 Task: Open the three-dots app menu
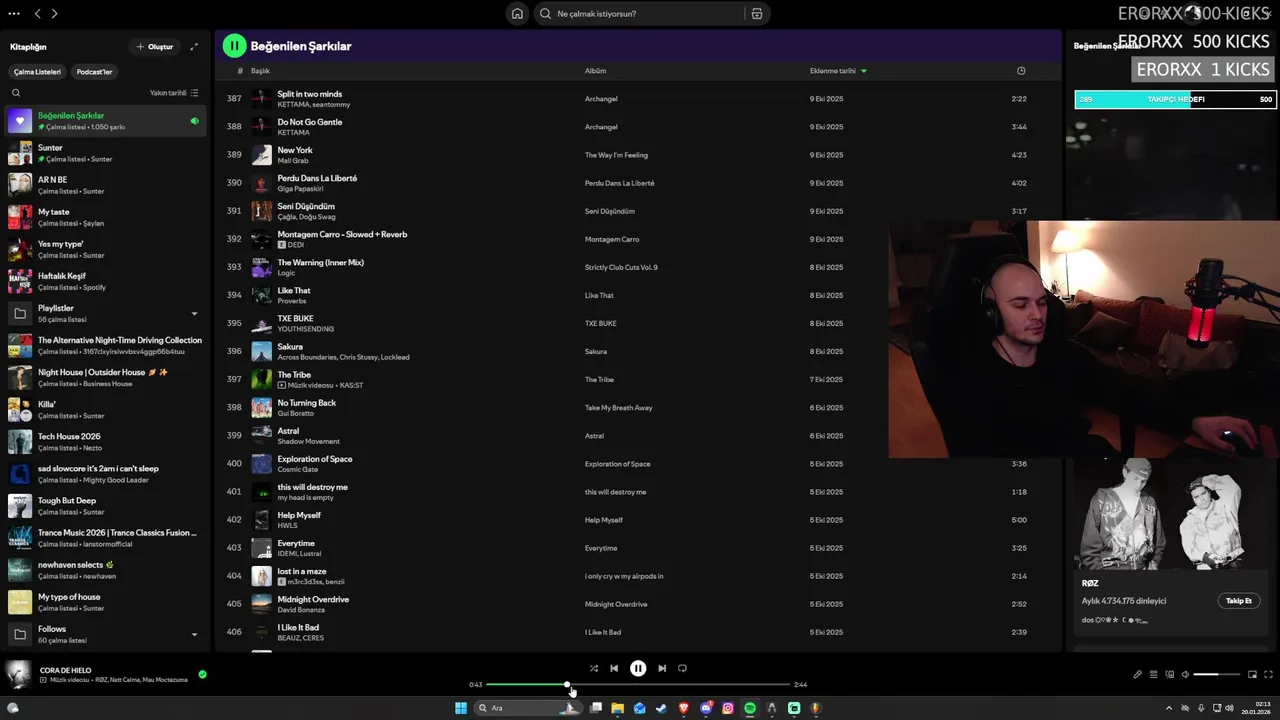pyautogui.click(x=14, y=14)
